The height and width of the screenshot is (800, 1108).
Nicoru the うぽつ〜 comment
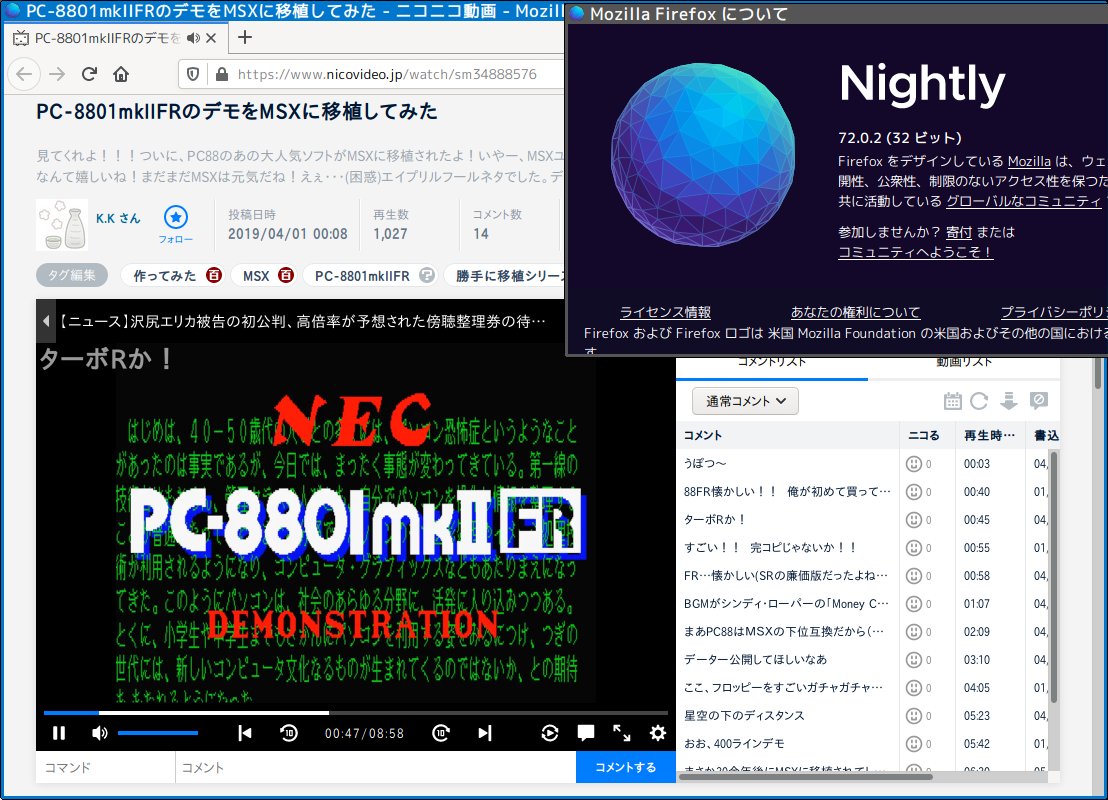(914, 464)
